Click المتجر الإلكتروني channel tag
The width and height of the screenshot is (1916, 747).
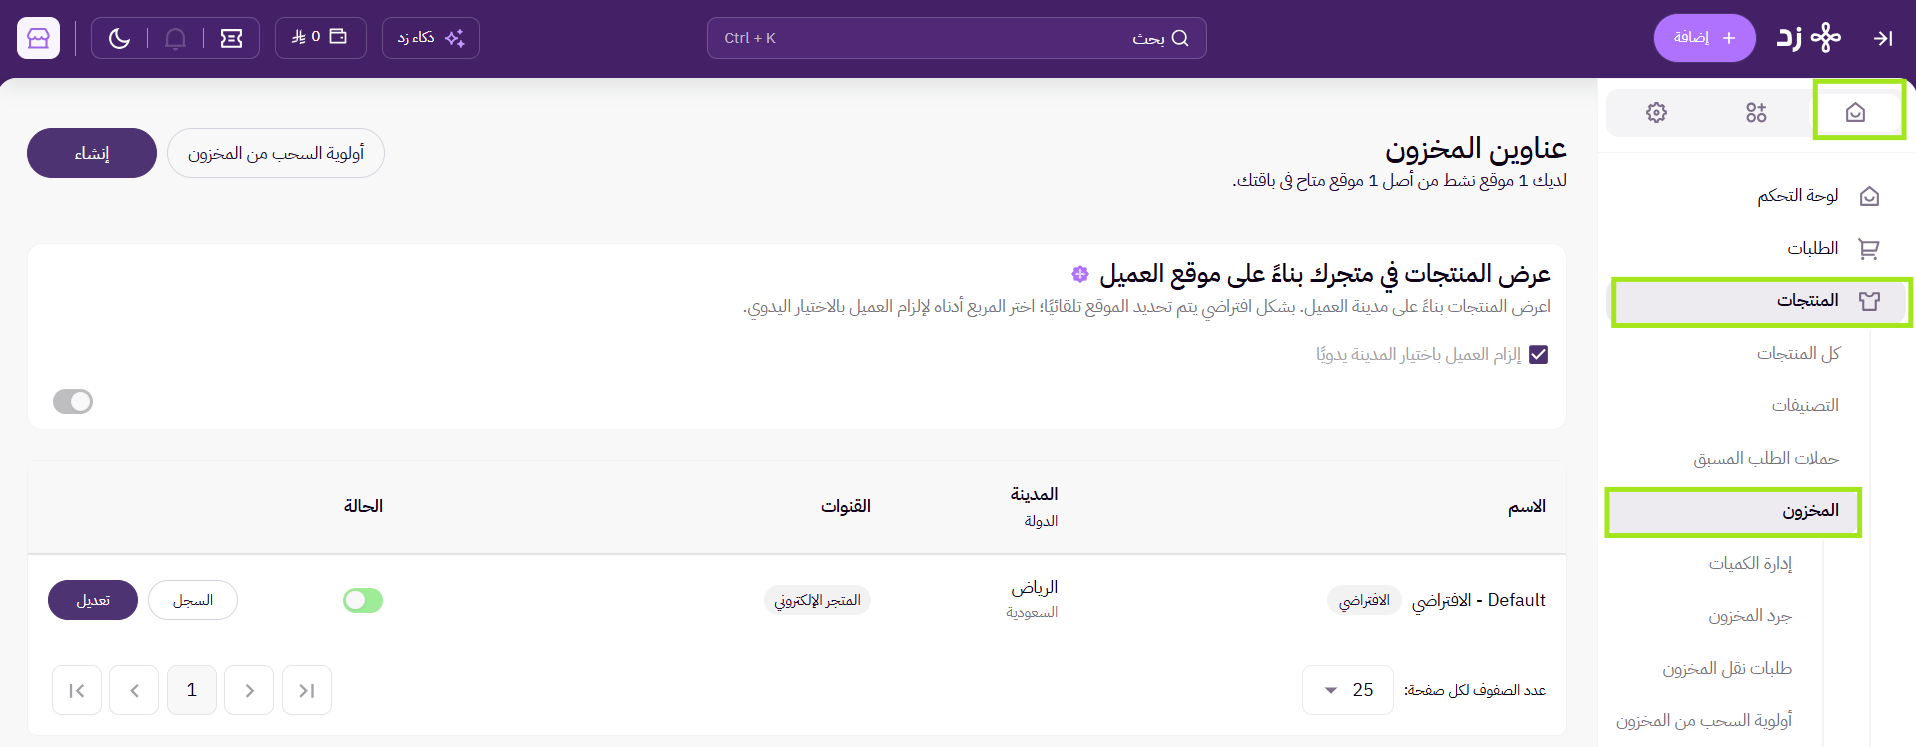817,600
